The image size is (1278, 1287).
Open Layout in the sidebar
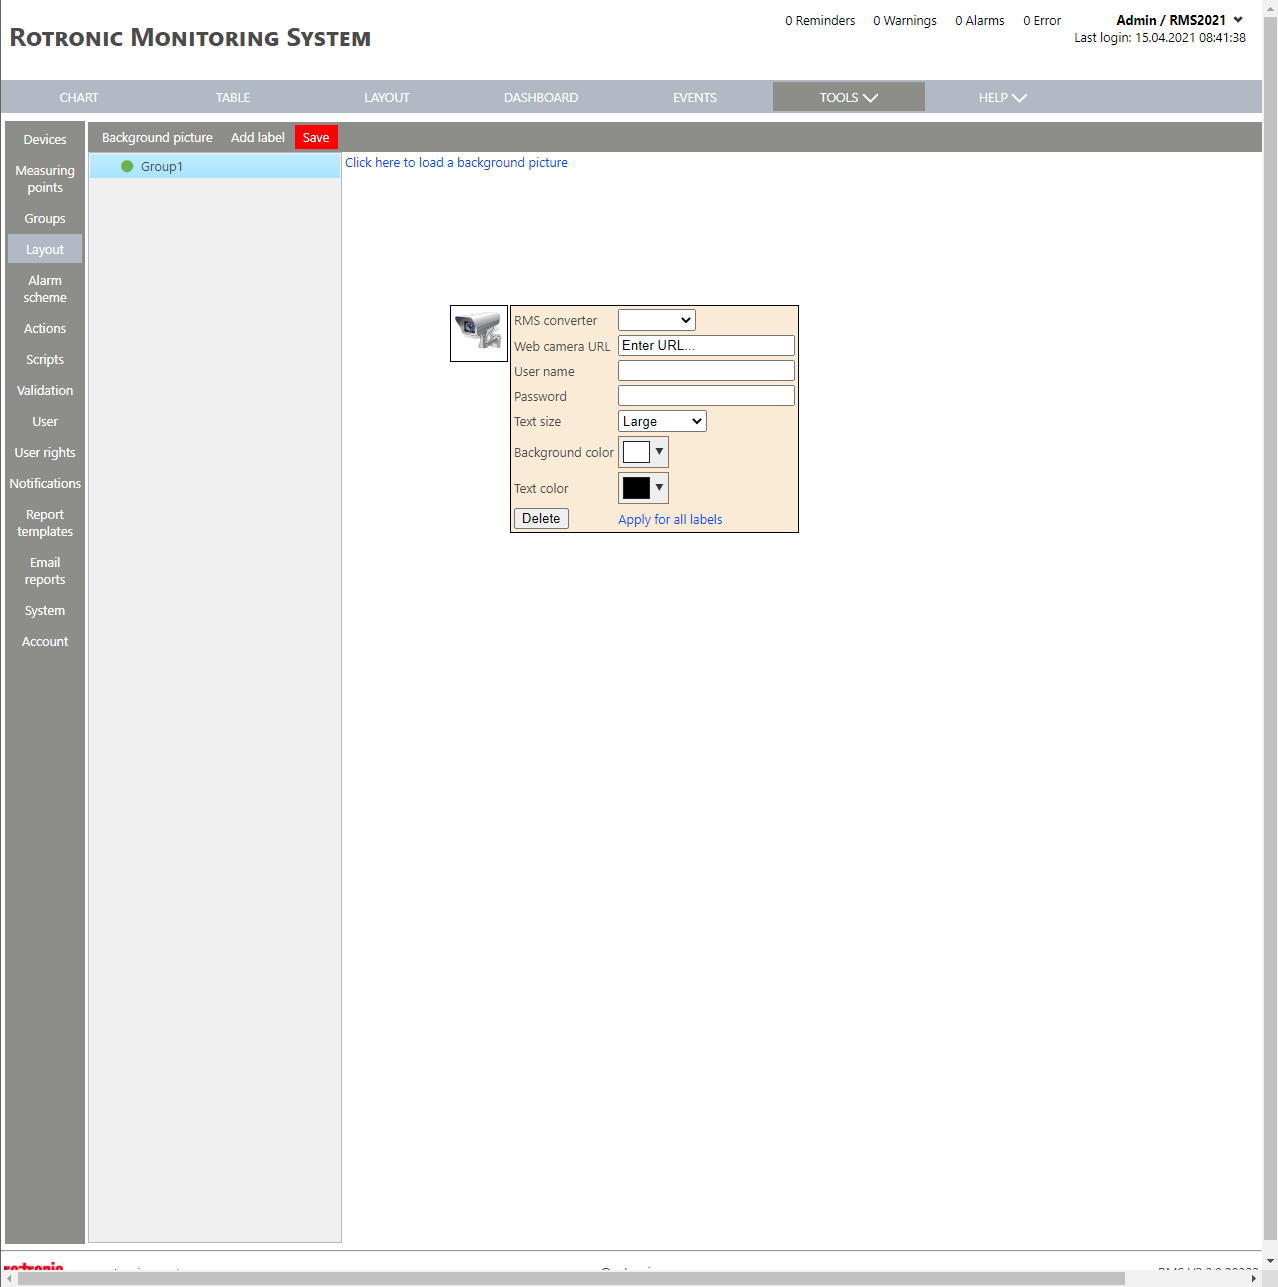click(x=45, y=249)
